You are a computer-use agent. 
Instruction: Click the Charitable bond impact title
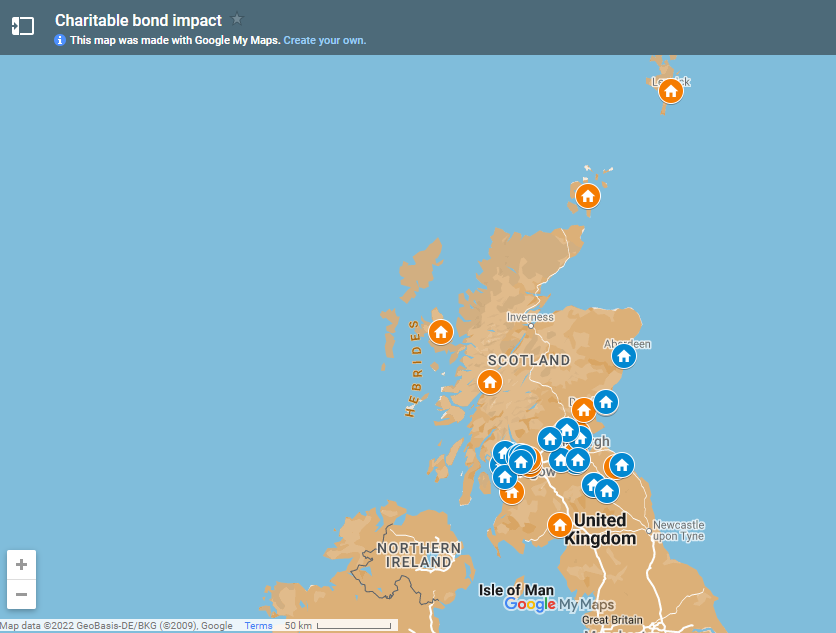point(138,20)
